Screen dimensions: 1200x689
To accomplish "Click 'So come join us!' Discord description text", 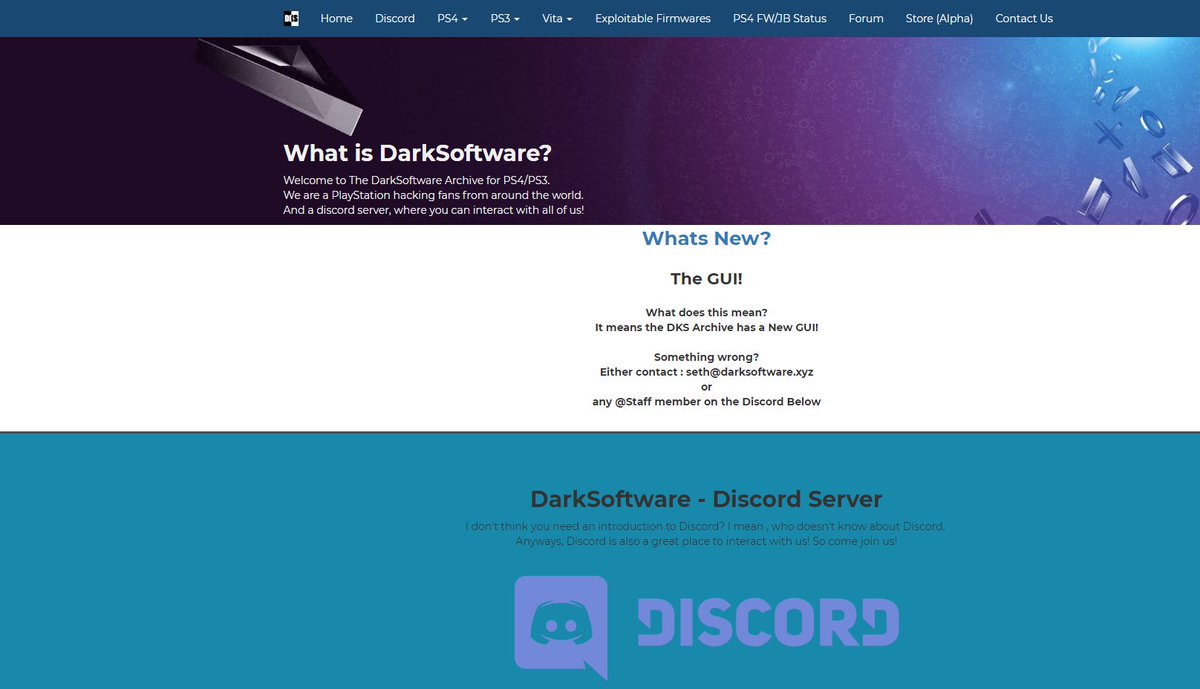I will click(853, 541).
